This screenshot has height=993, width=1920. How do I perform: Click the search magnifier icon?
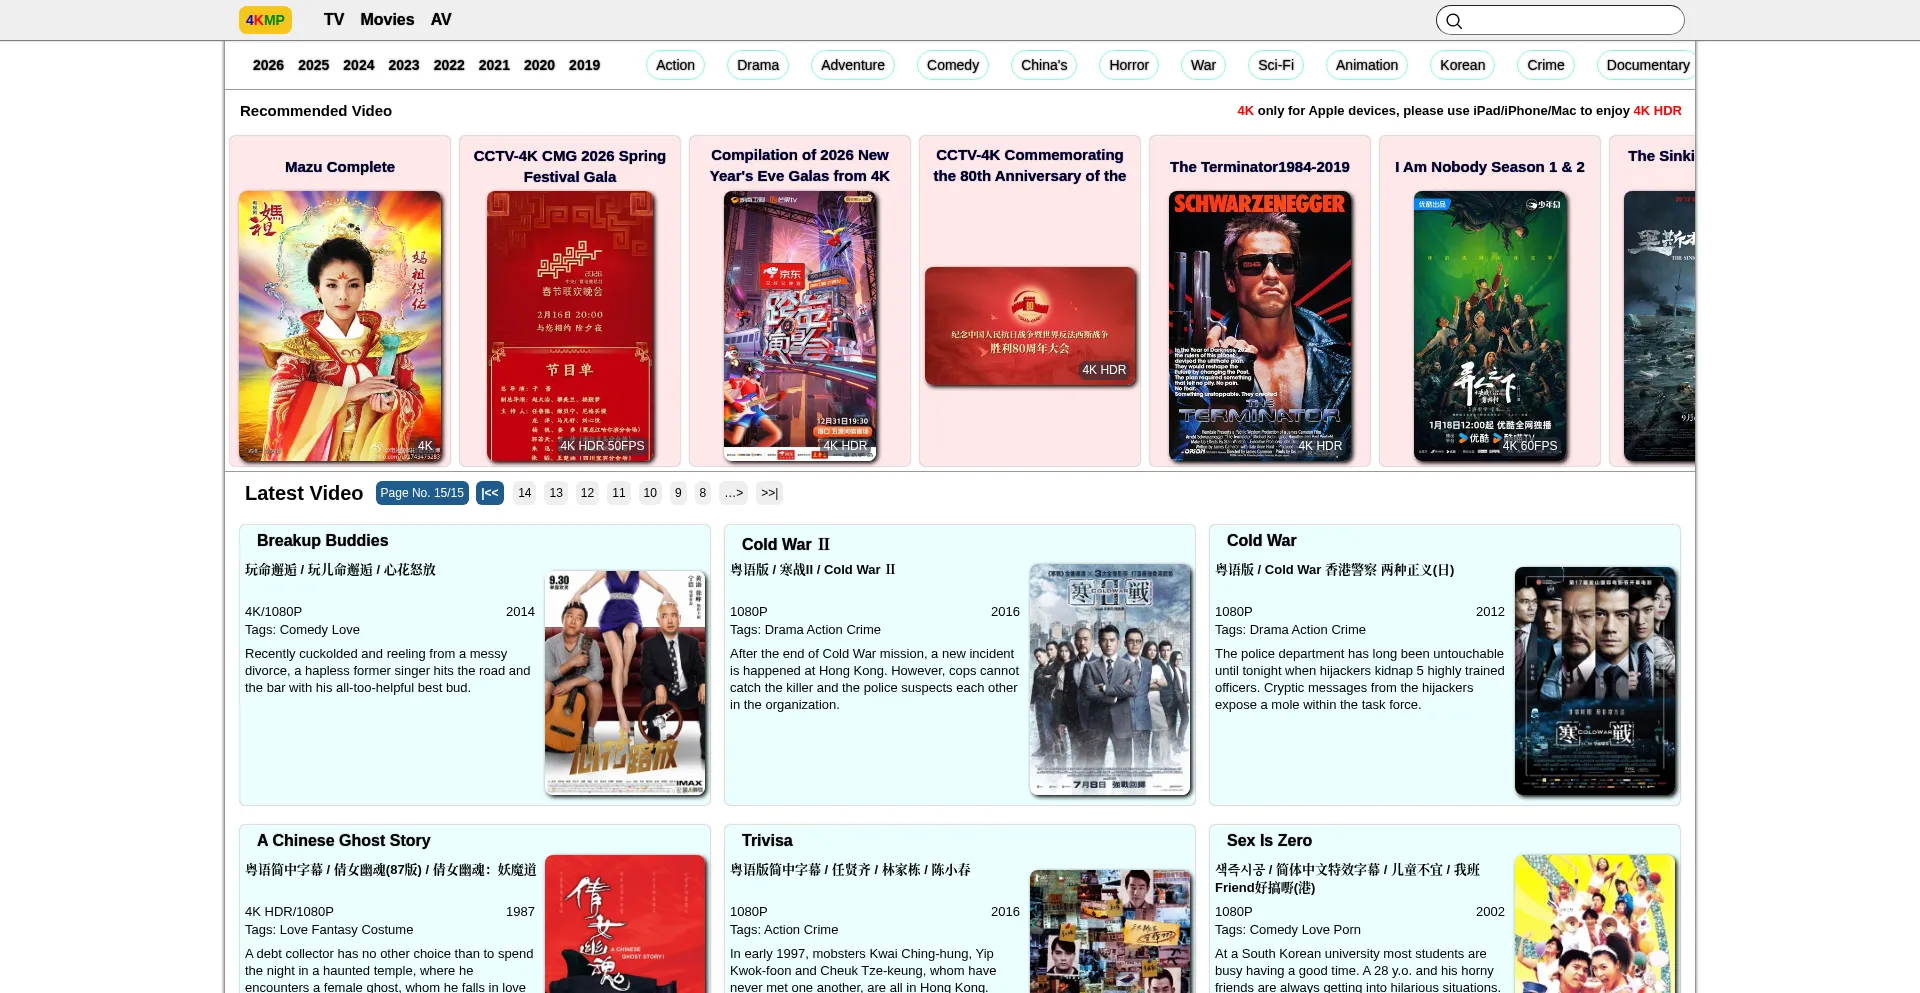click(x=1454, y=21)
